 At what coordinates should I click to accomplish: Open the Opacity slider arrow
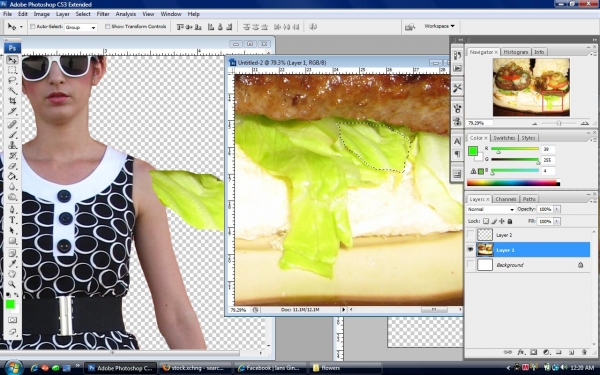tap(557, 209)
